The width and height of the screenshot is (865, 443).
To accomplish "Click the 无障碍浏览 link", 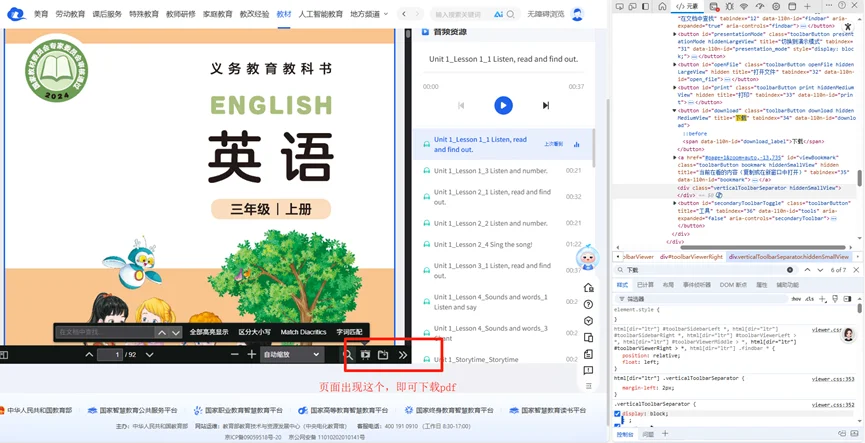I will [546, 14].
